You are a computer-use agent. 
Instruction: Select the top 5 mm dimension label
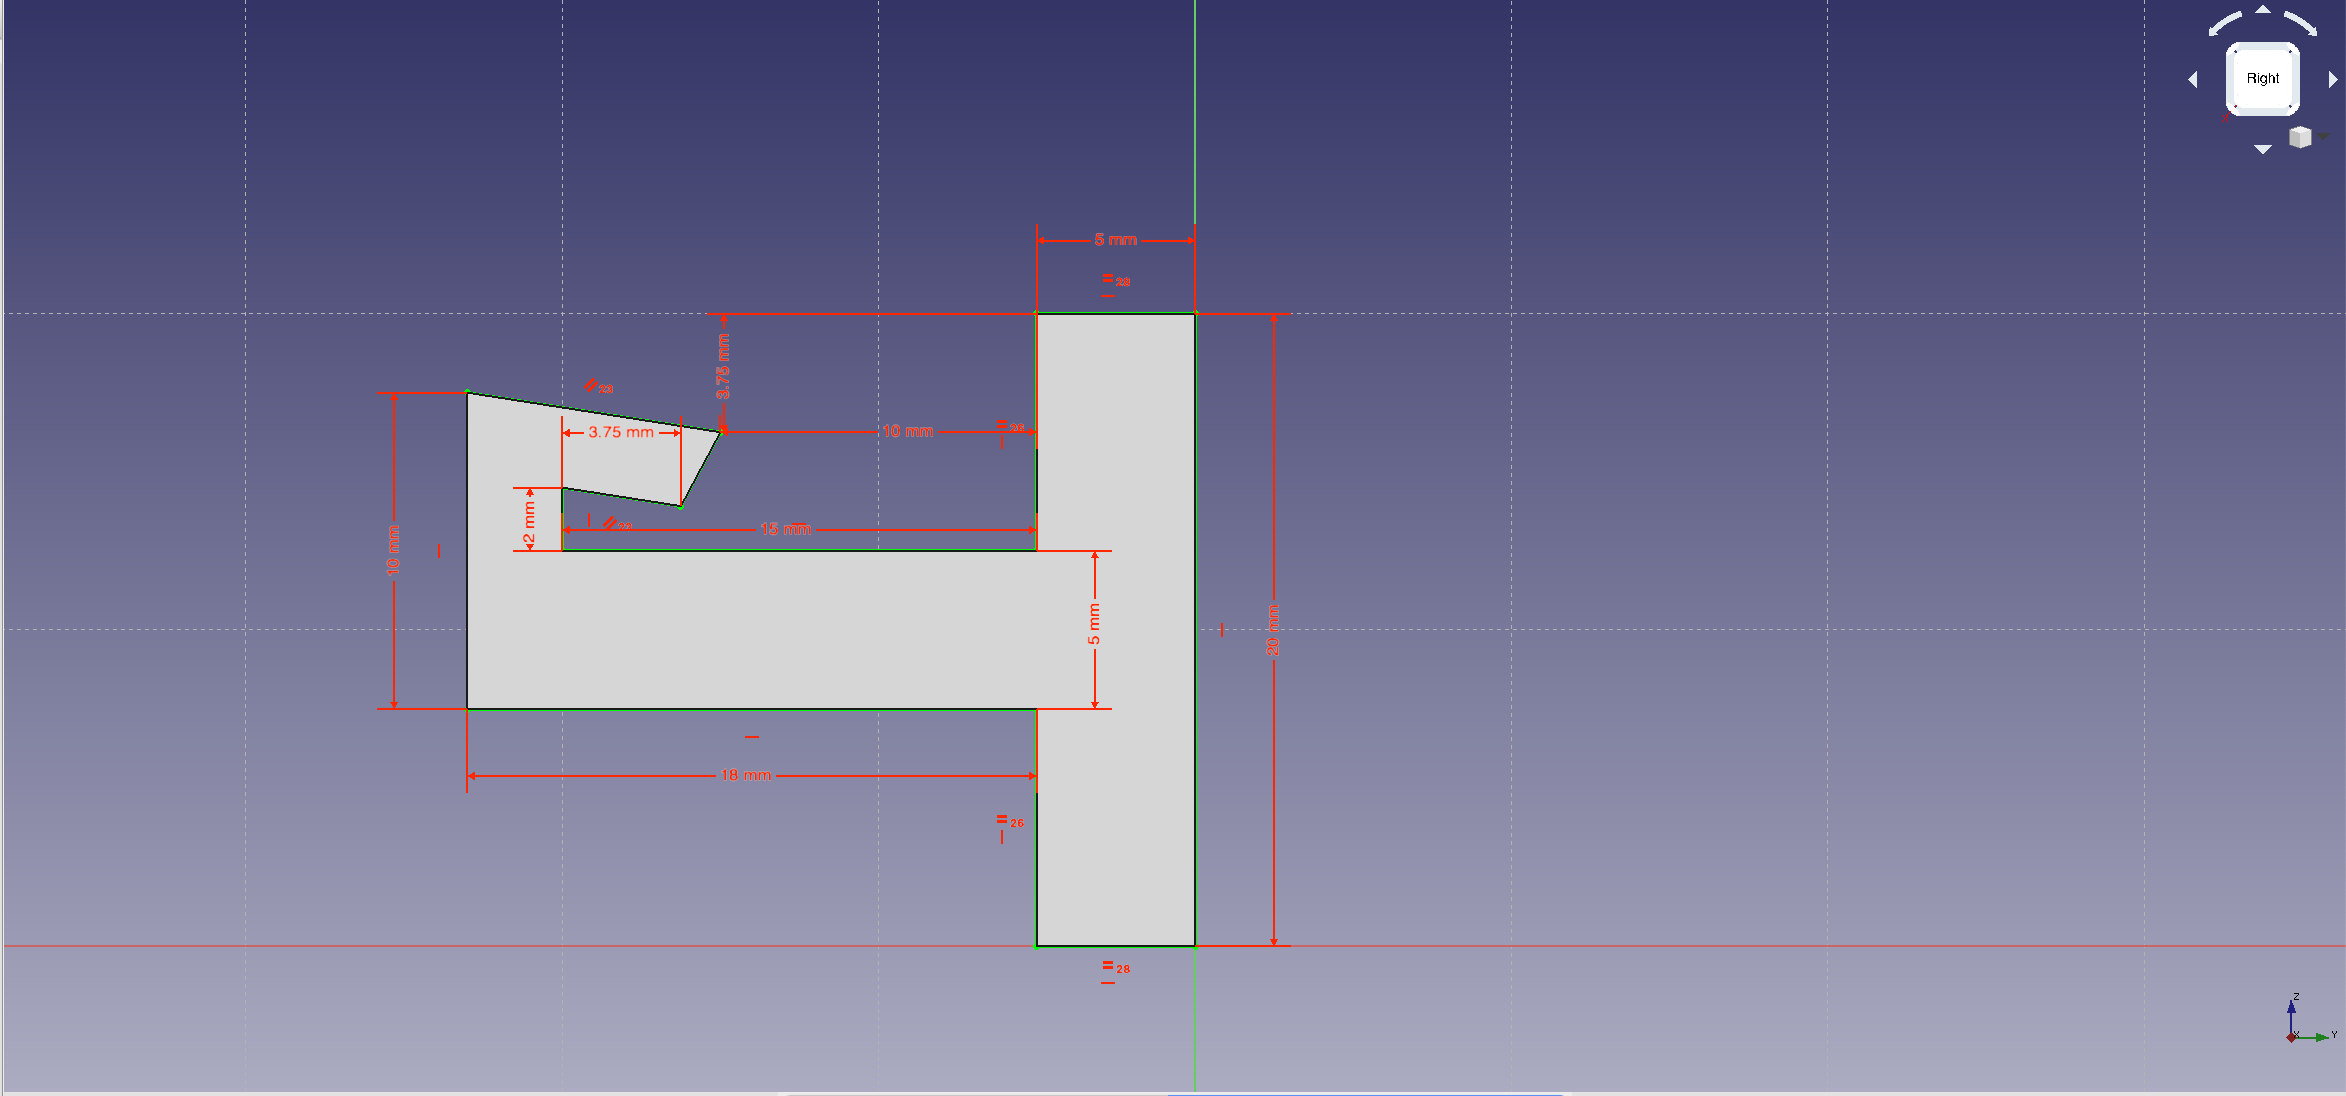click(x=1115, y=240)
